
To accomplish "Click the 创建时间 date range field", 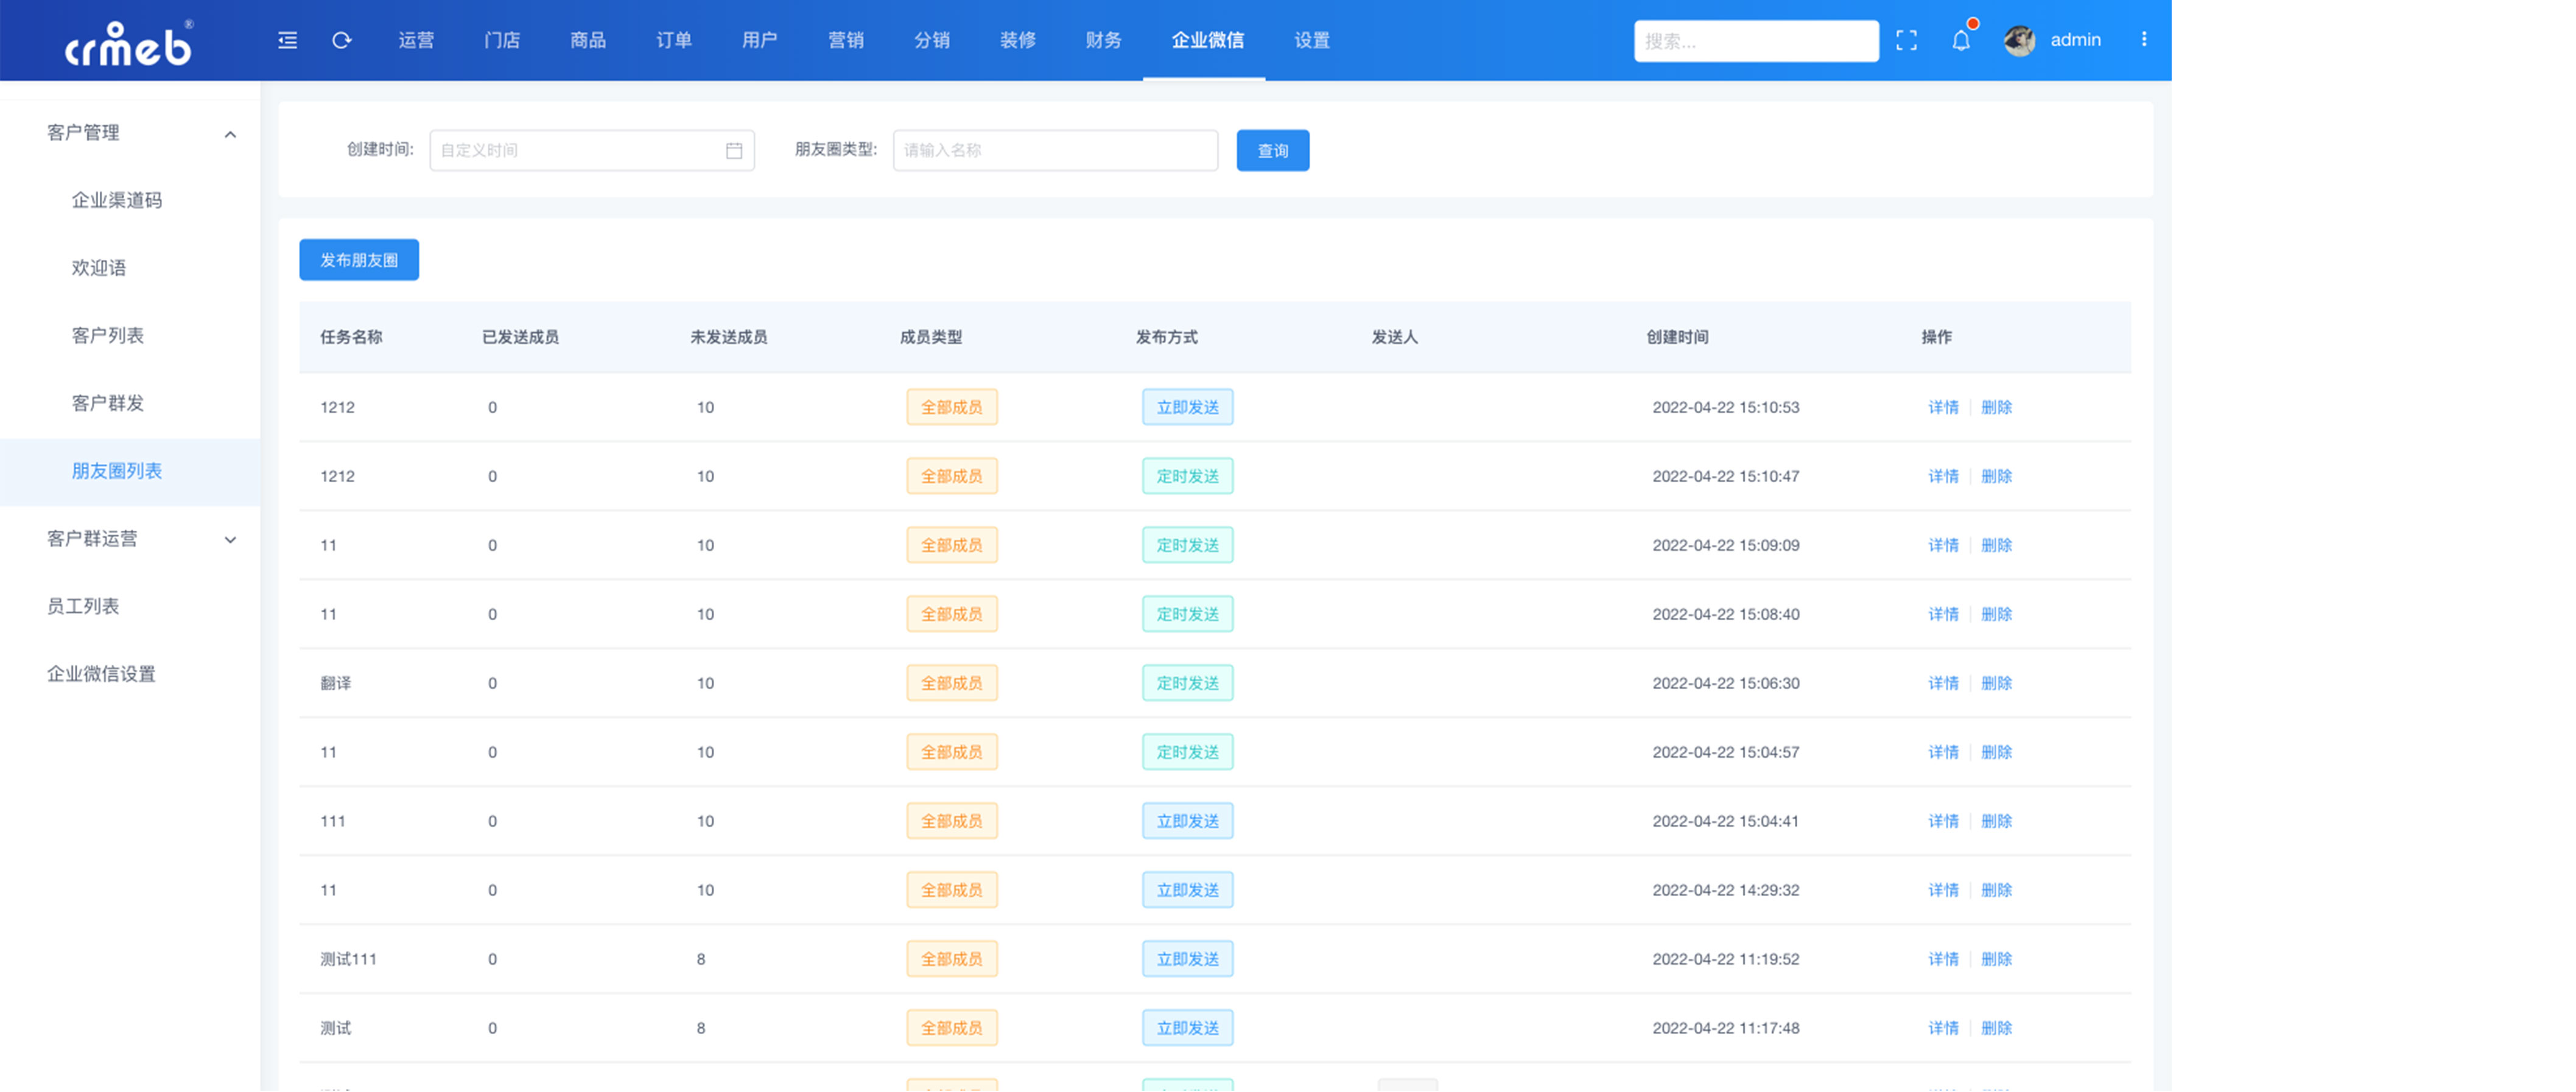I will pos(592,150).
